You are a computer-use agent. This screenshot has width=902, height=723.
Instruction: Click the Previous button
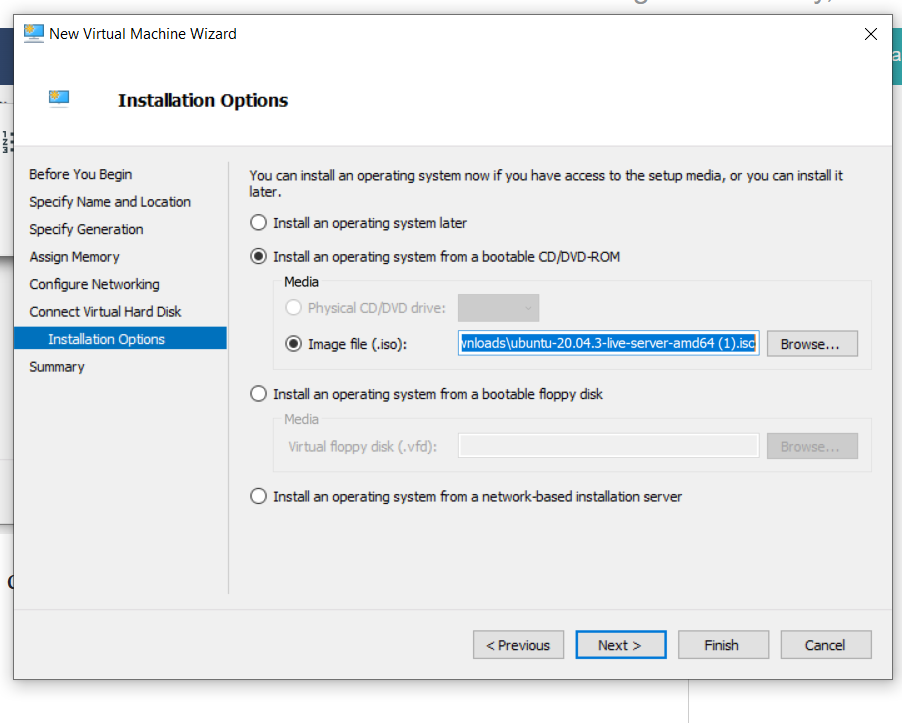[518, 645]
